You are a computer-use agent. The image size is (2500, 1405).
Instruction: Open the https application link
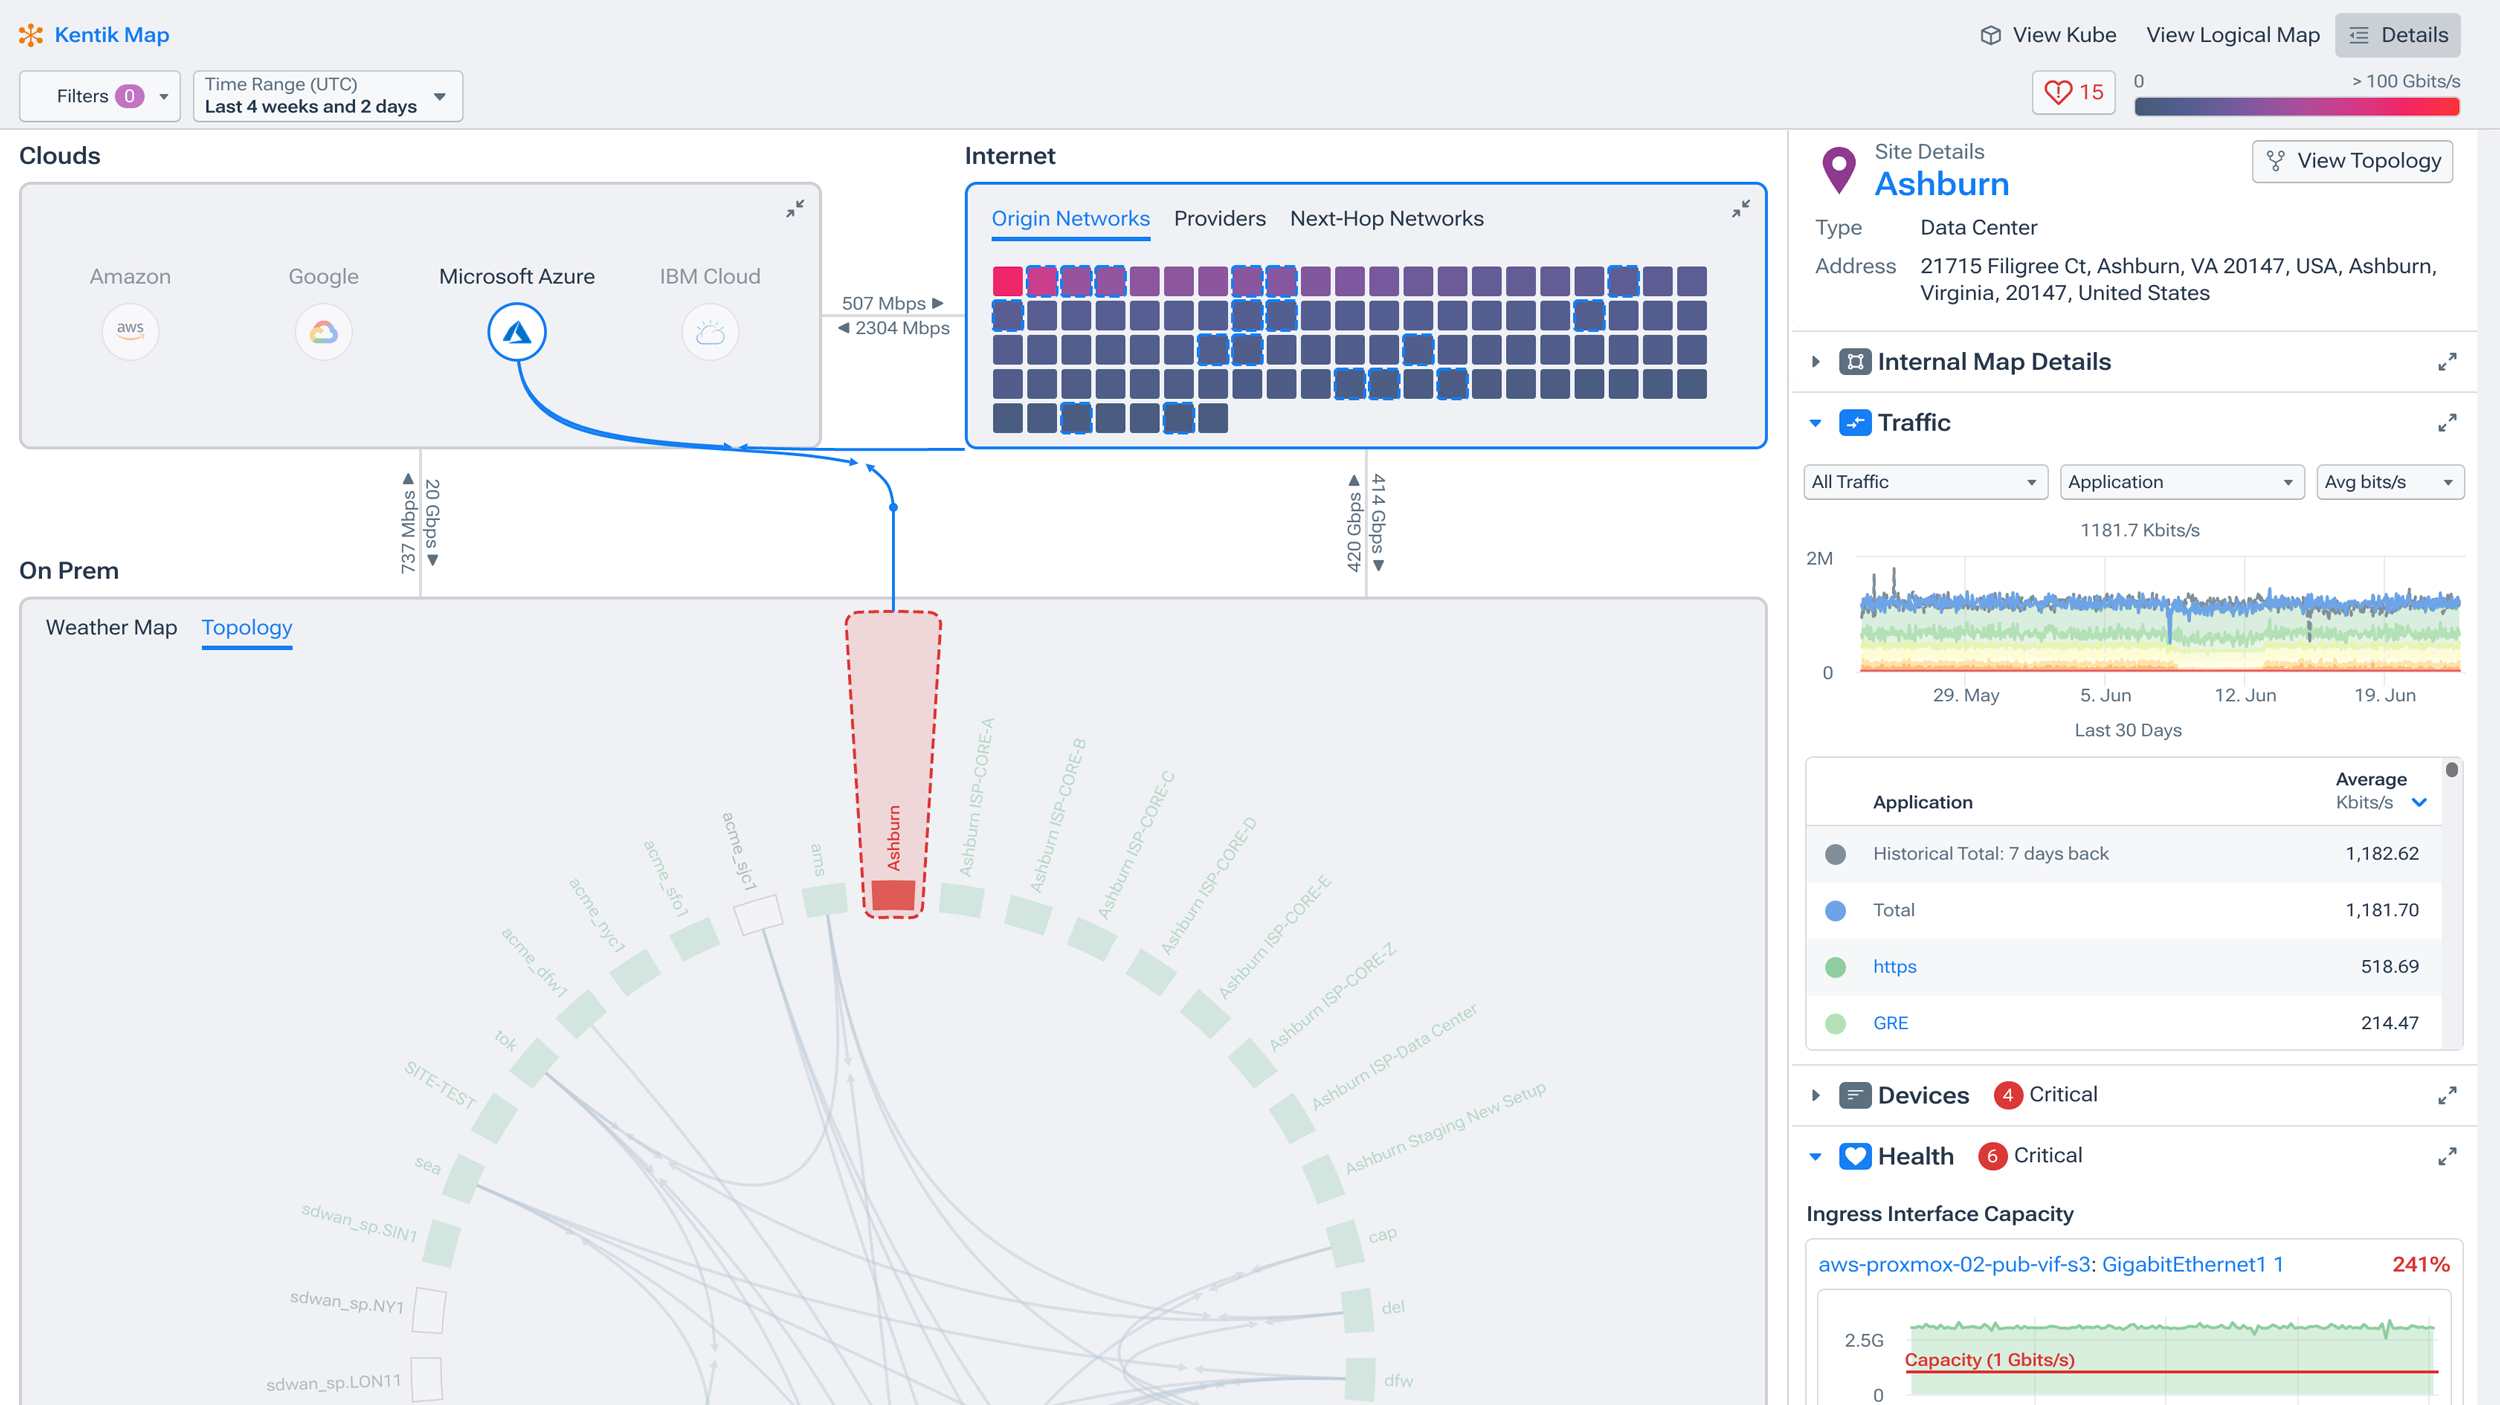(x=1894, y=966)
